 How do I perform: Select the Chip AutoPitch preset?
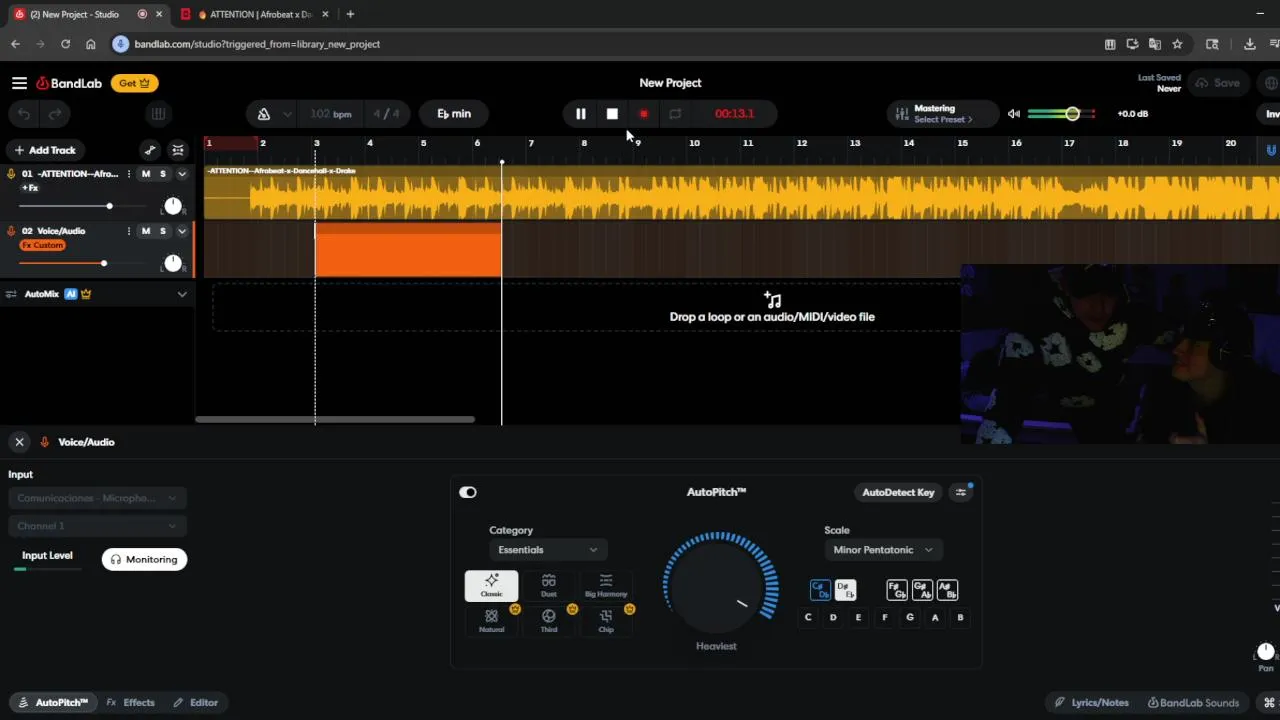tap(605, 620)
